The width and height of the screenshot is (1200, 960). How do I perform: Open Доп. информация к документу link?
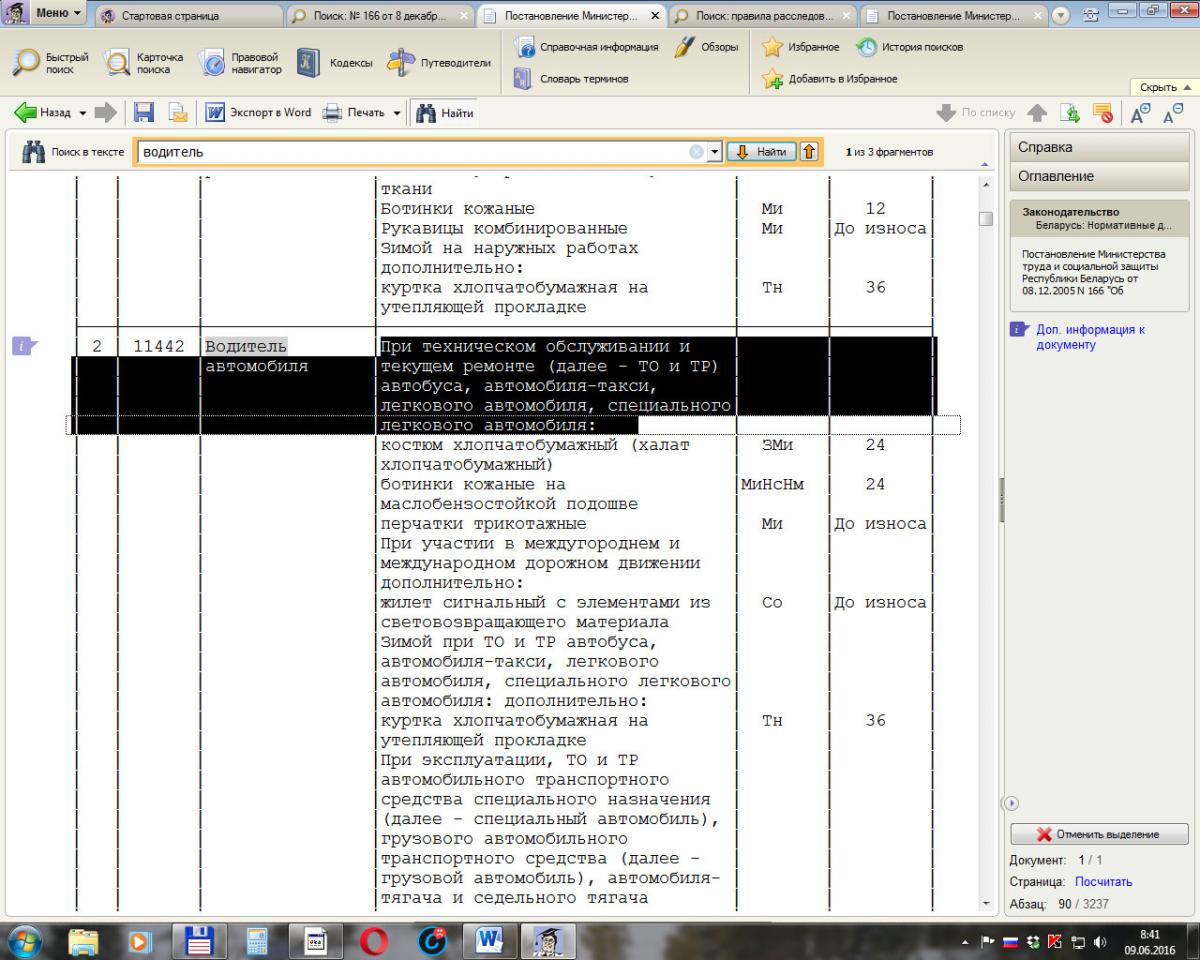[1090, 336]
